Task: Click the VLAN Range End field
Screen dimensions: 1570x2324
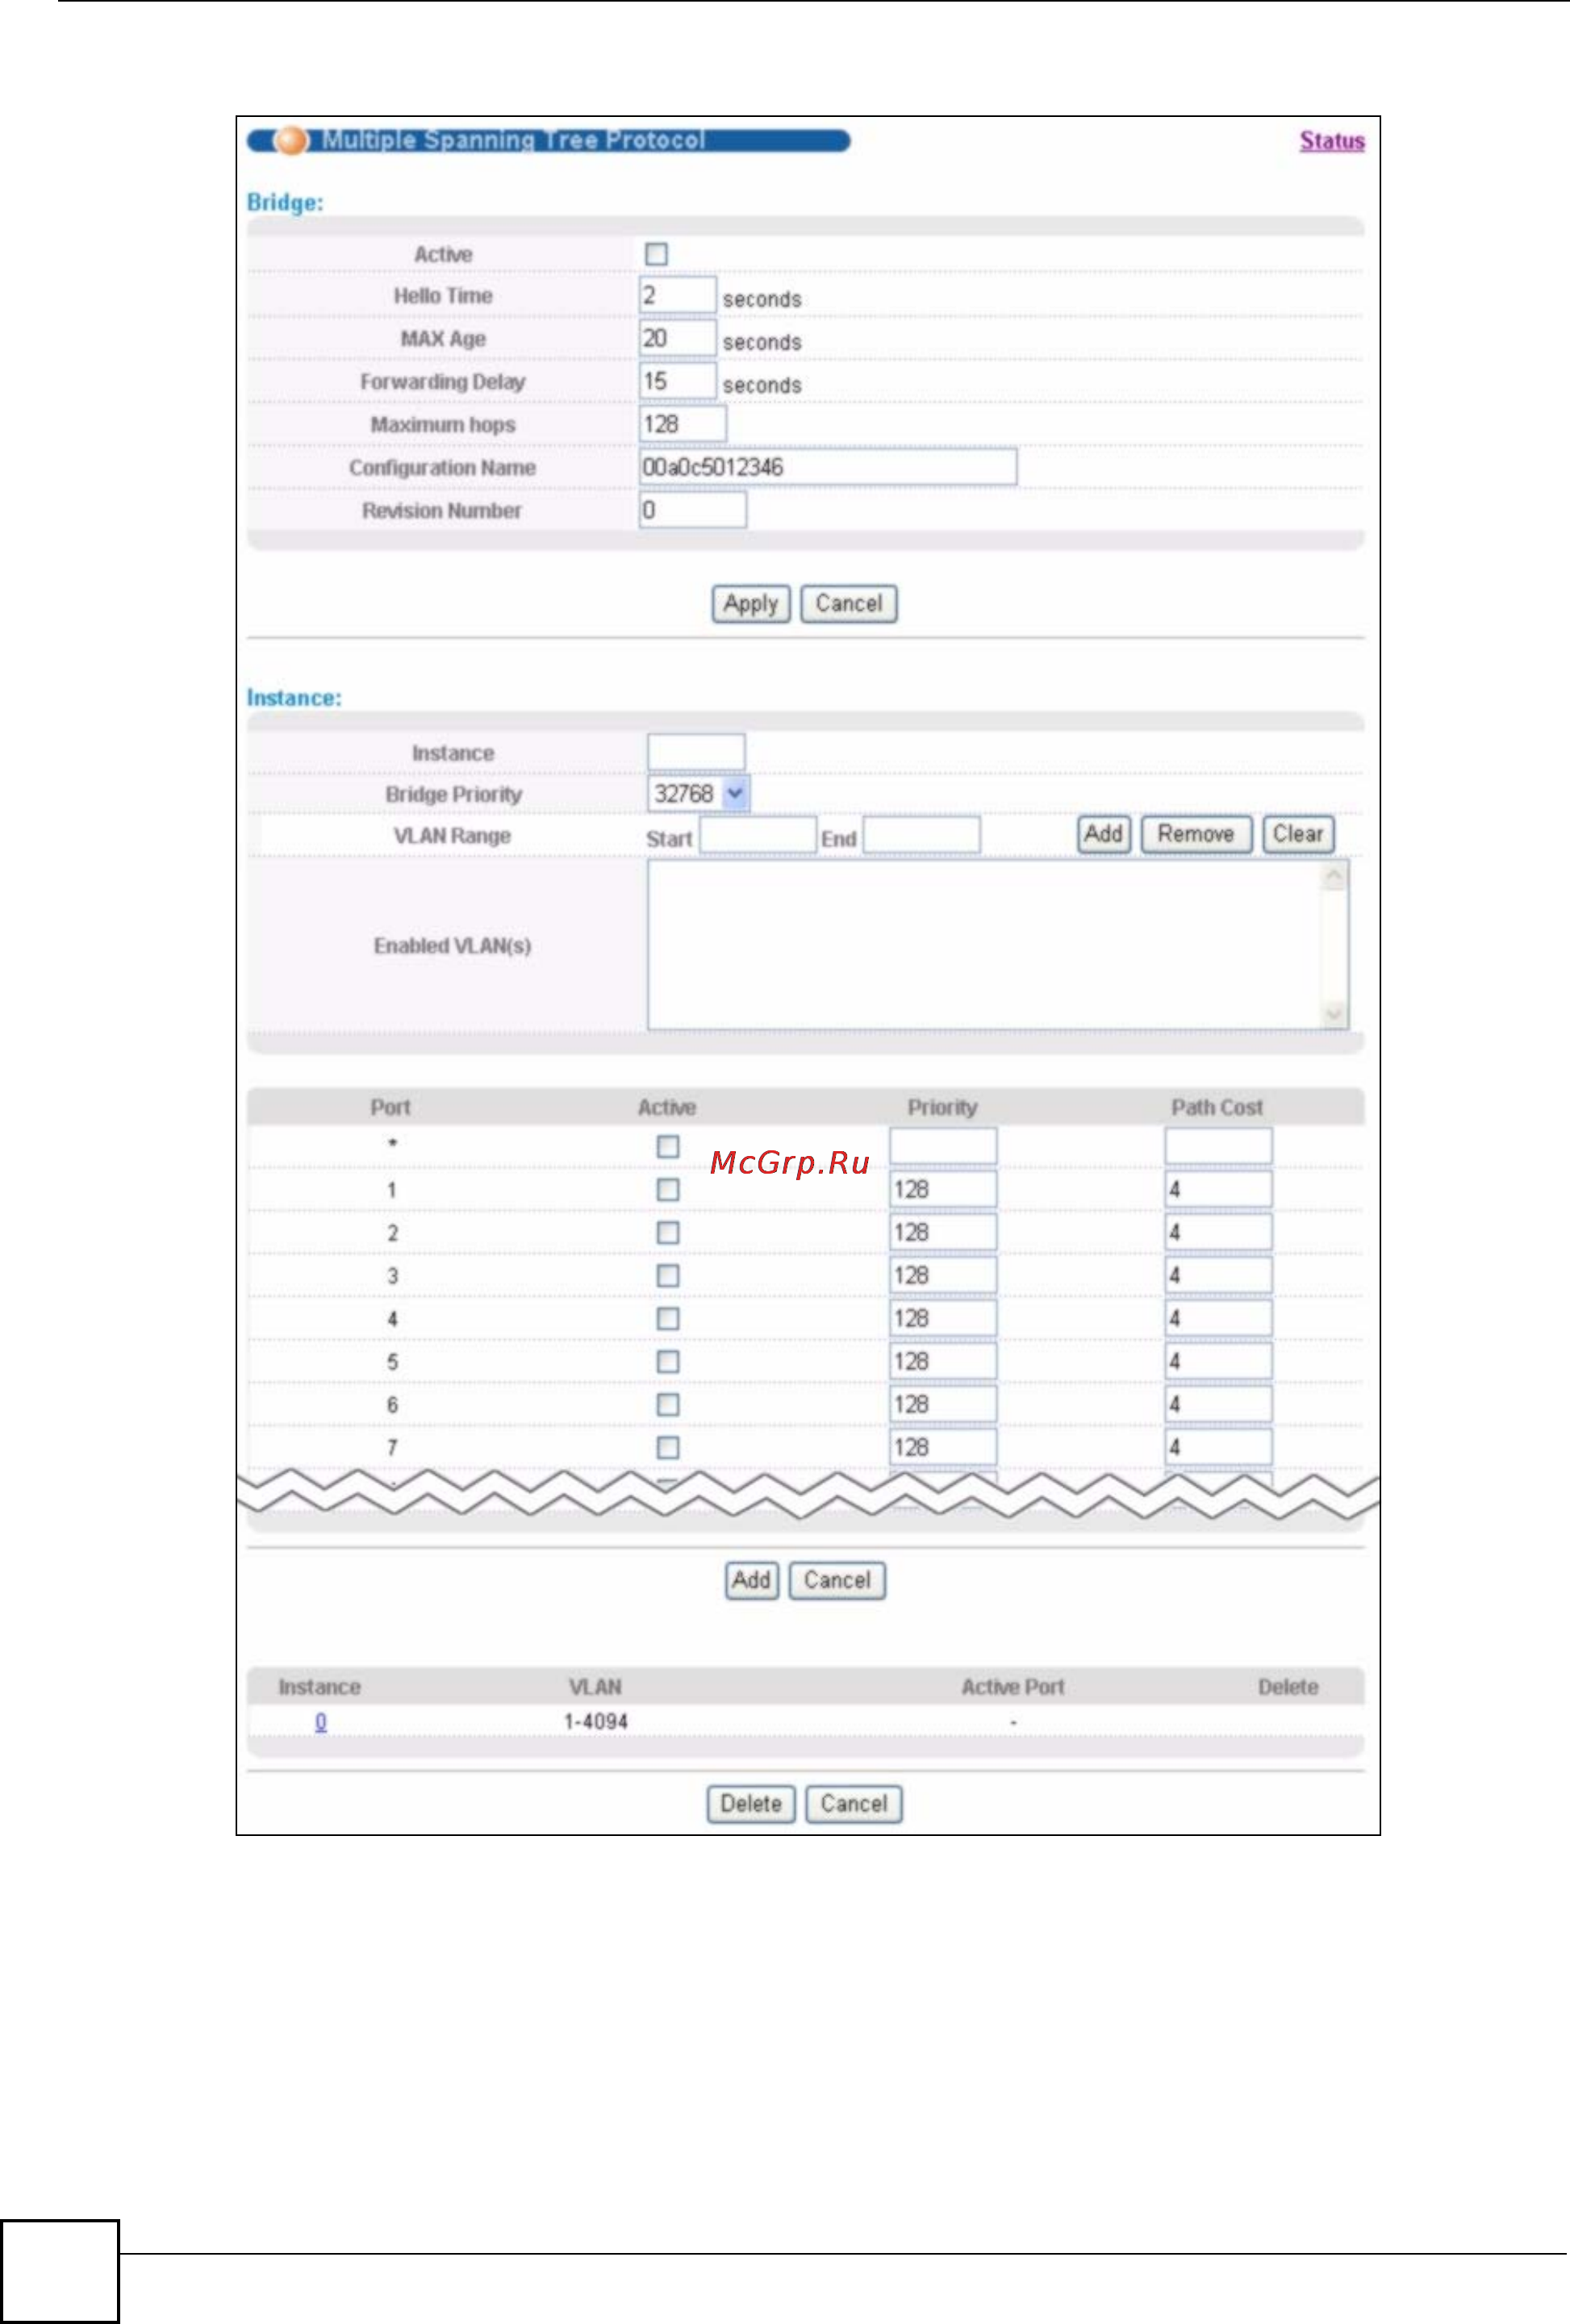Action: [922, 835]
